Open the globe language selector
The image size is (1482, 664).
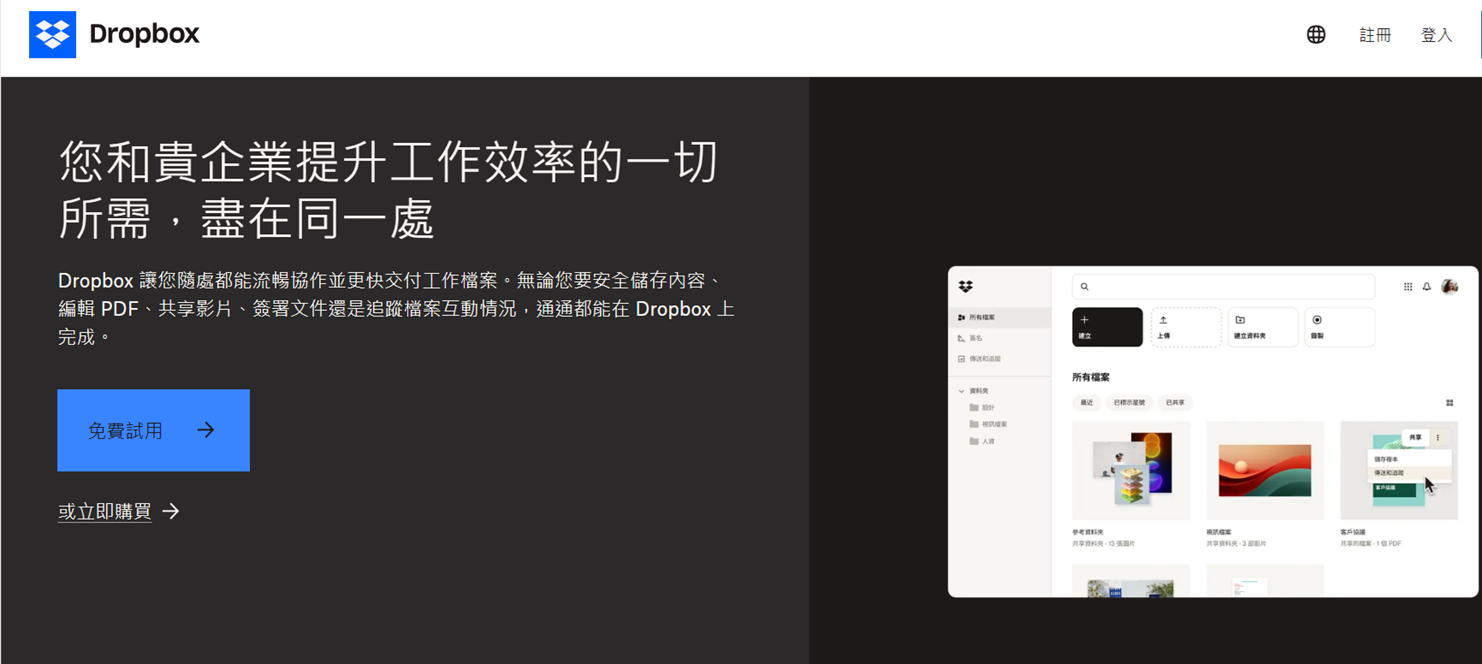tap(1316, 34)
